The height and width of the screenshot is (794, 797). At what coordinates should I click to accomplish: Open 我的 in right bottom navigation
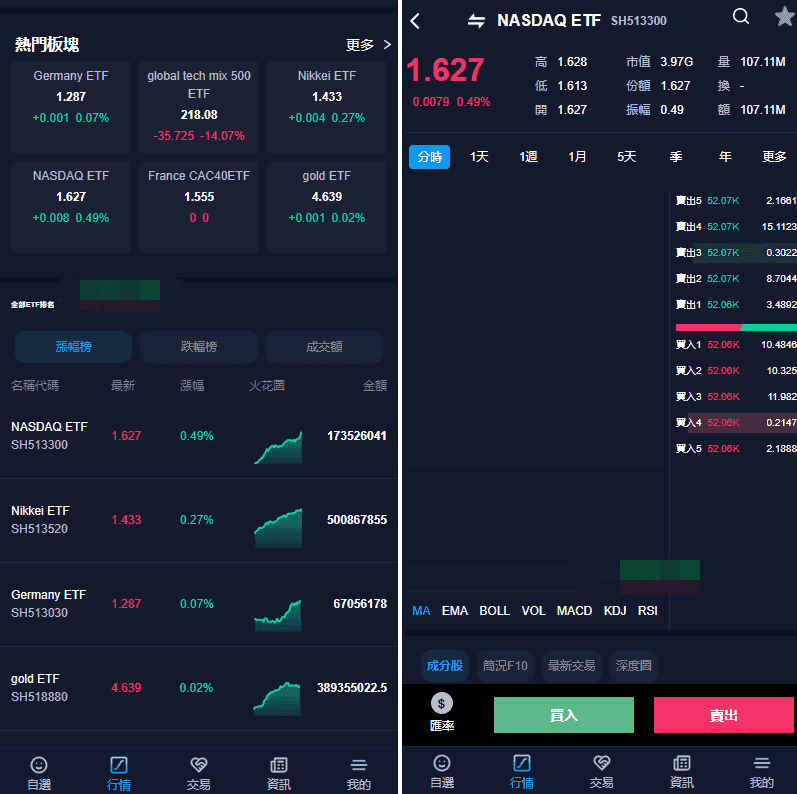coord(761,771)
